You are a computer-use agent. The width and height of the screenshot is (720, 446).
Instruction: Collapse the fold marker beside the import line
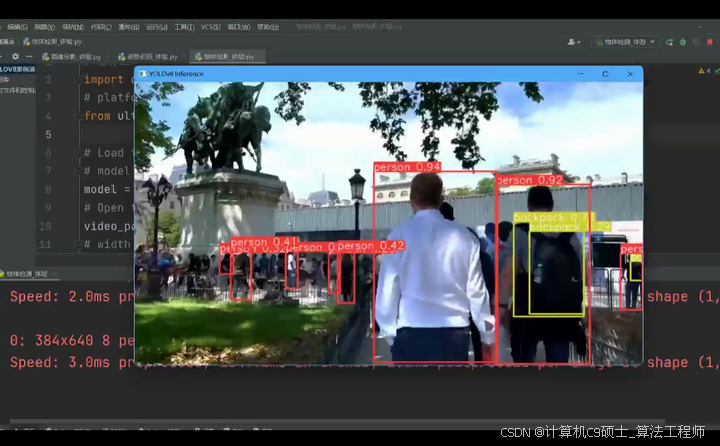(x=79, y=79)
